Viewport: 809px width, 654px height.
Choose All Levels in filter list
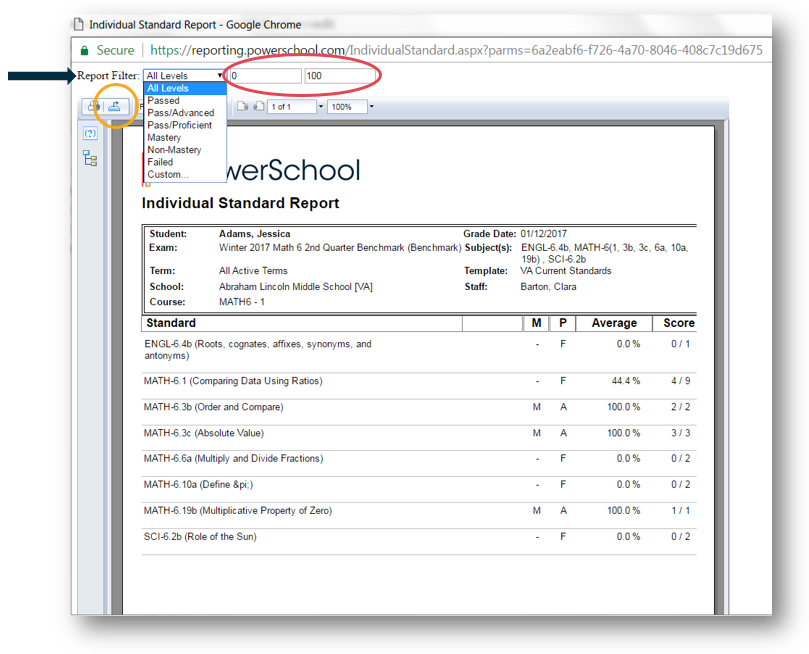(185, 88)
